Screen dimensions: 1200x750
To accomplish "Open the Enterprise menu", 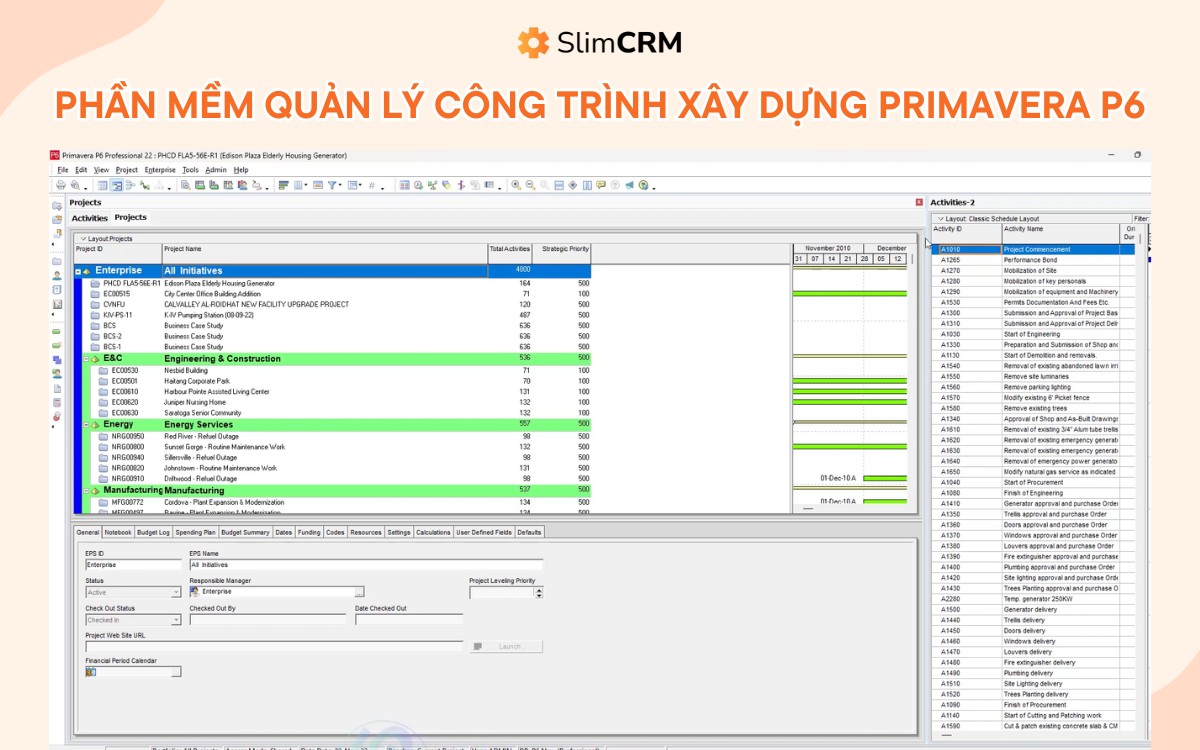I will tap(160, 169).
